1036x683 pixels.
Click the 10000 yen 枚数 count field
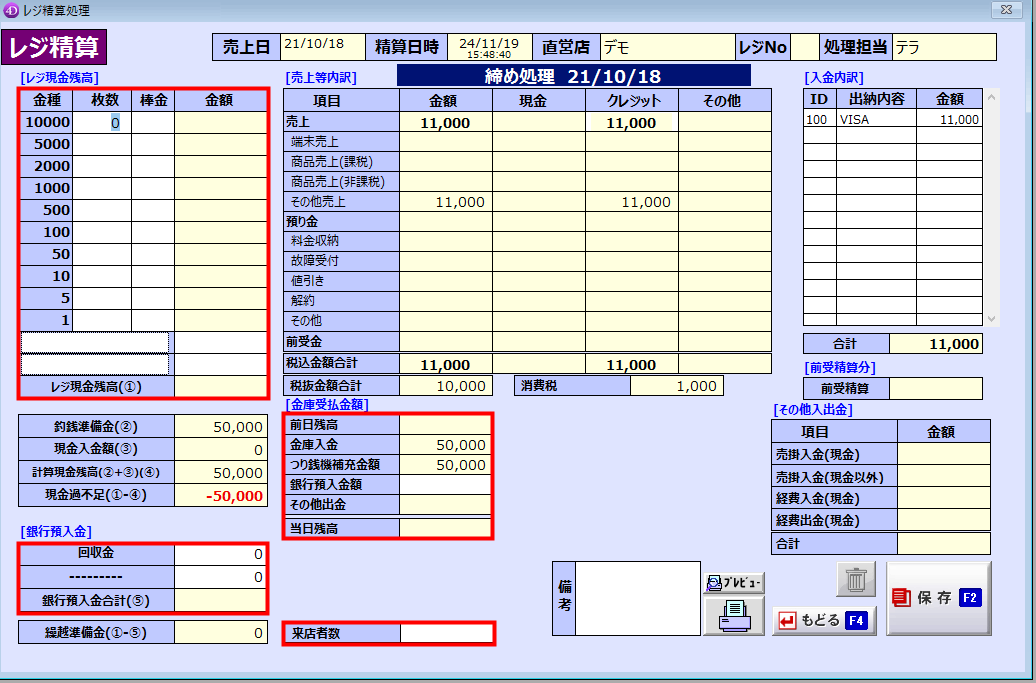coord(102,122)
